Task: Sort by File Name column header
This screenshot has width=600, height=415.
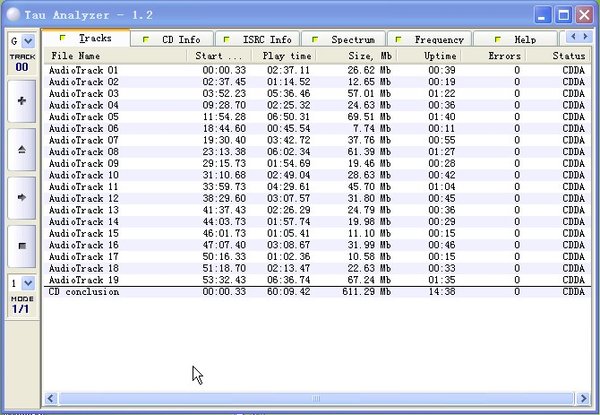Action: point(115,56)
